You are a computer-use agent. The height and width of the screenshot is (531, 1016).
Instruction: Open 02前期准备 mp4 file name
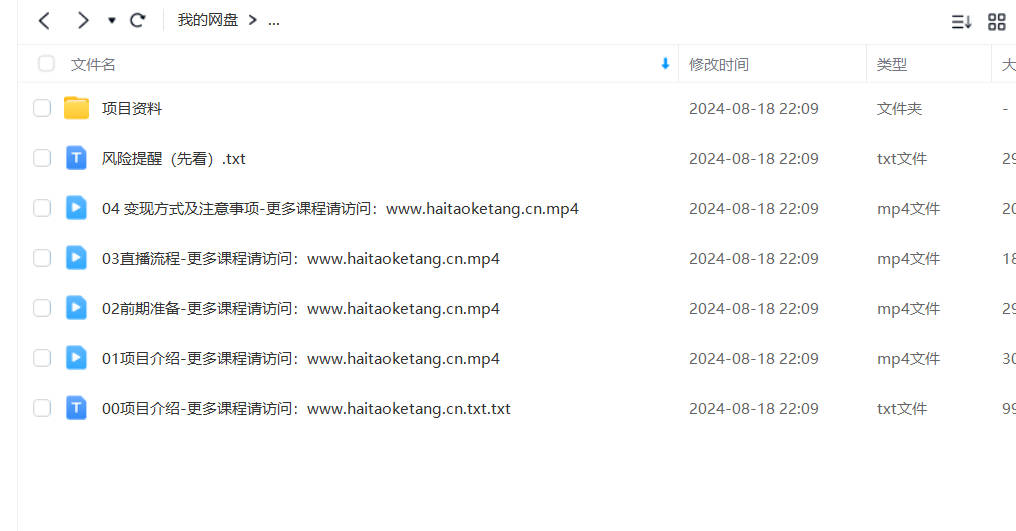[301, 309]
